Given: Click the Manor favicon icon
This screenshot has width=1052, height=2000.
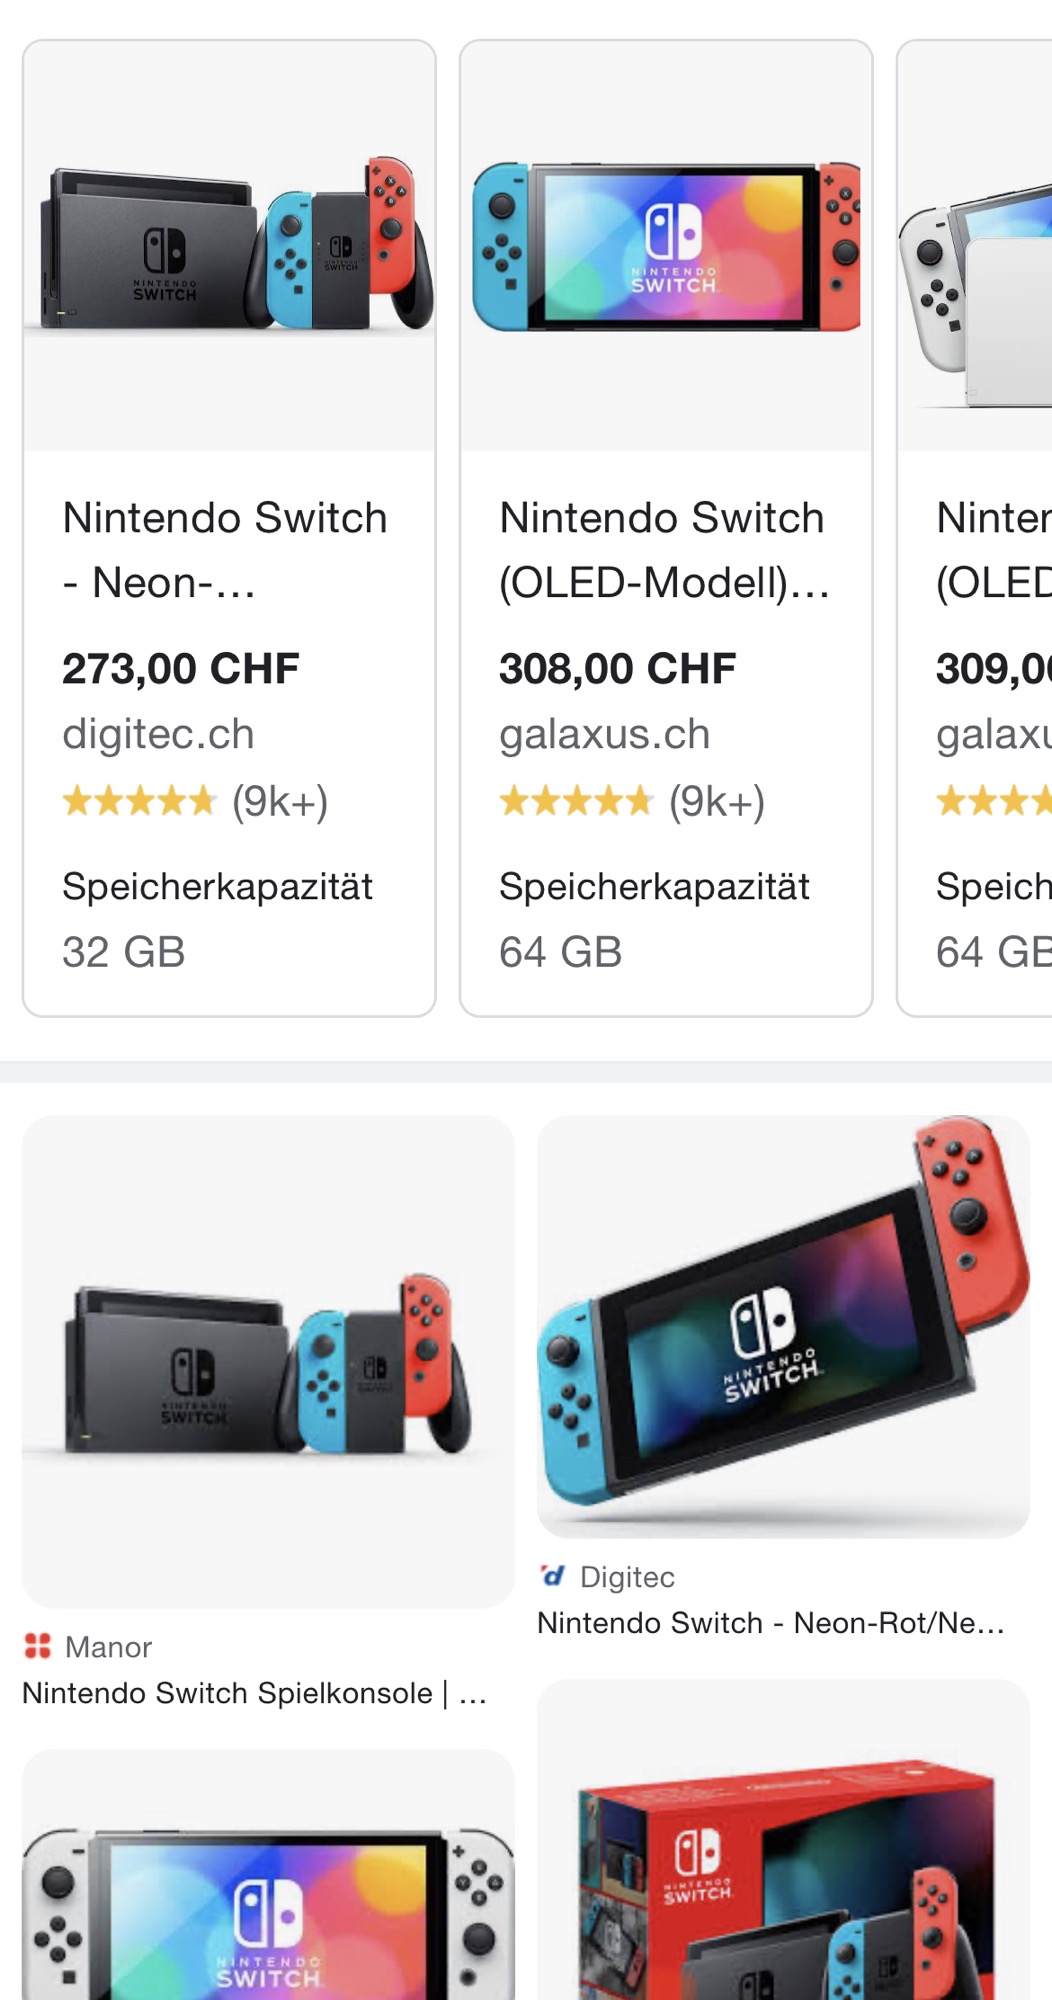Looking at the screenshot, I should [38, 1646].
